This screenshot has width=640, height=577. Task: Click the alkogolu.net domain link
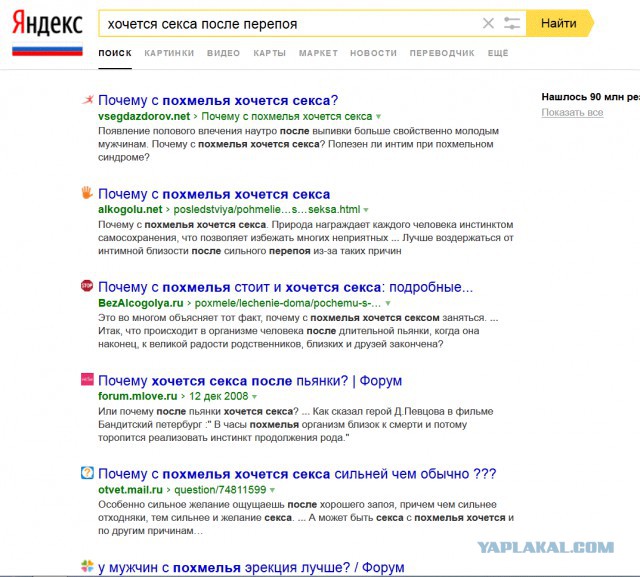point(130,209)
